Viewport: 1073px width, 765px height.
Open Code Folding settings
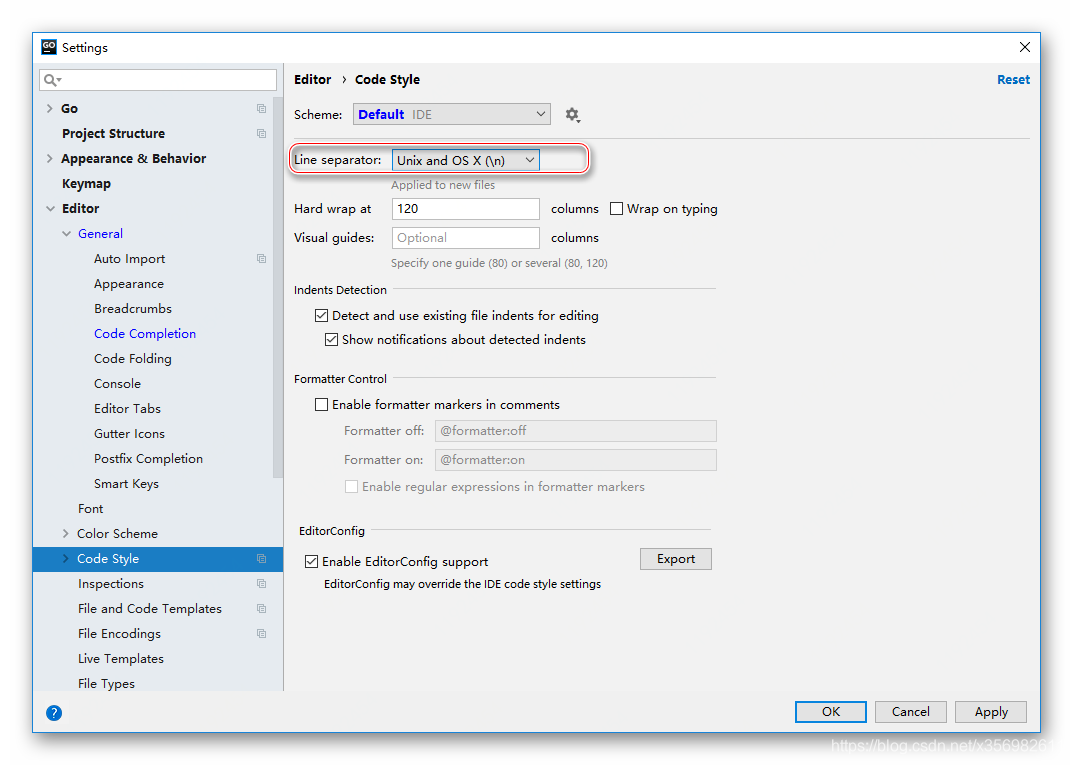tap(133, 359)
